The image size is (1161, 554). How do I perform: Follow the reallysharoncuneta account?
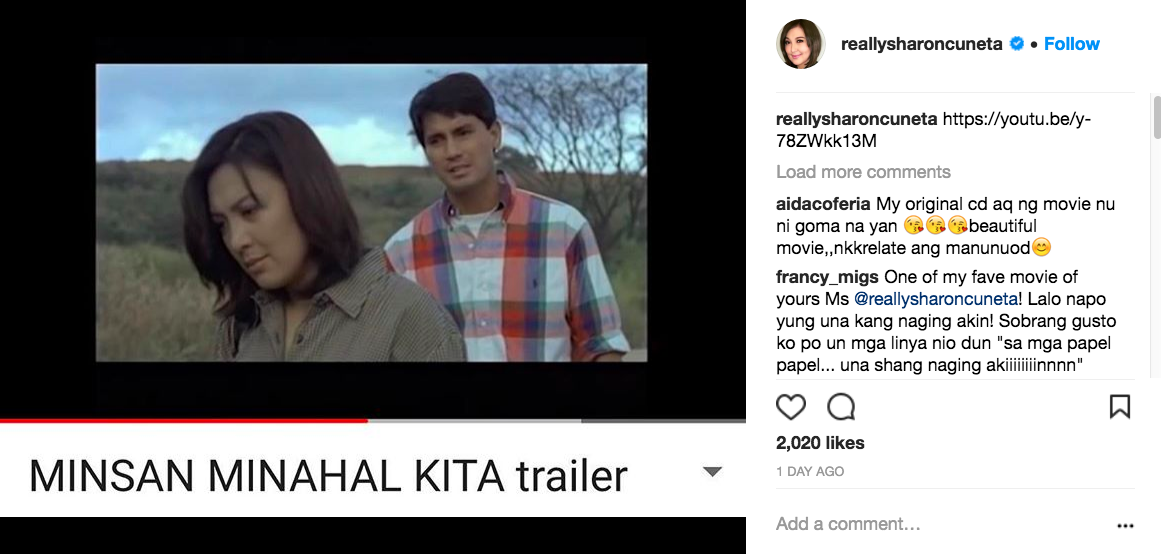click(1071, 44)
